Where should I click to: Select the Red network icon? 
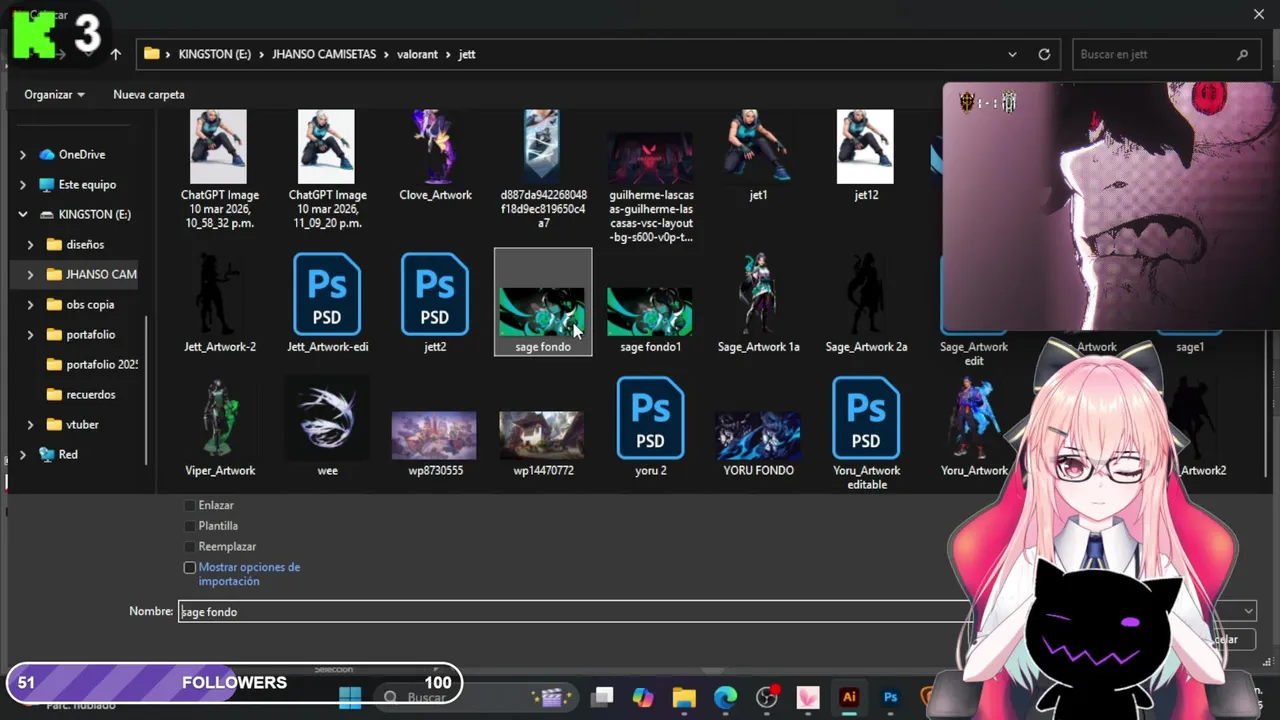point(47,454)
